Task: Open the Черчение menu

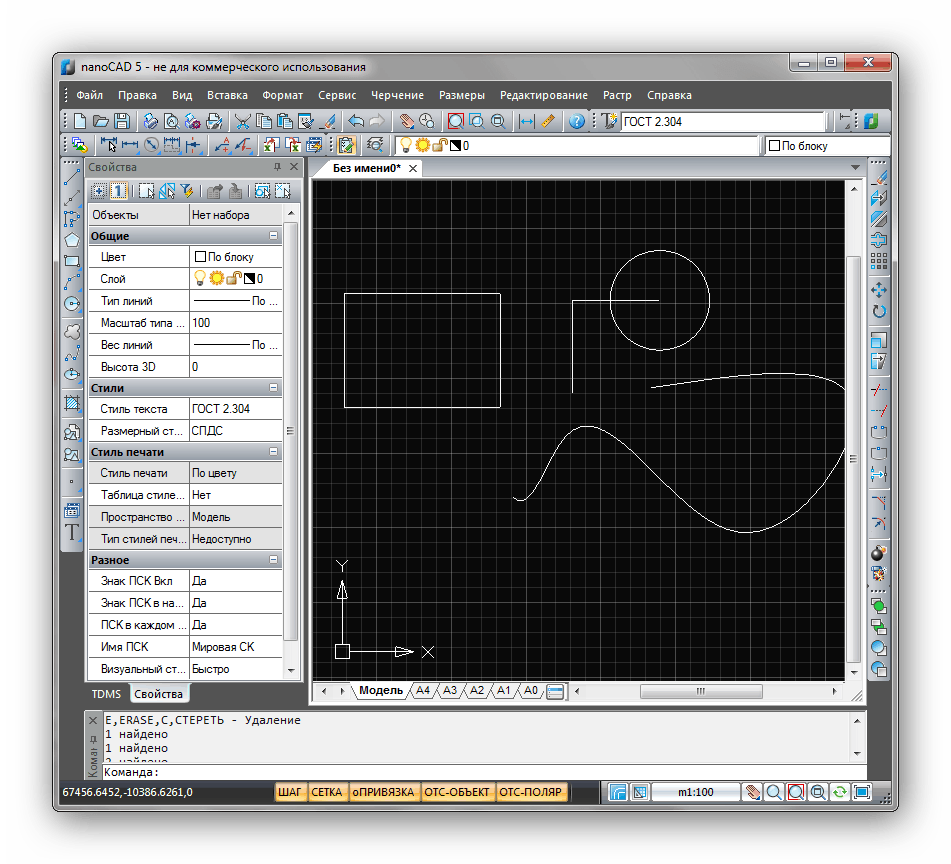Action: coord(397,96)
